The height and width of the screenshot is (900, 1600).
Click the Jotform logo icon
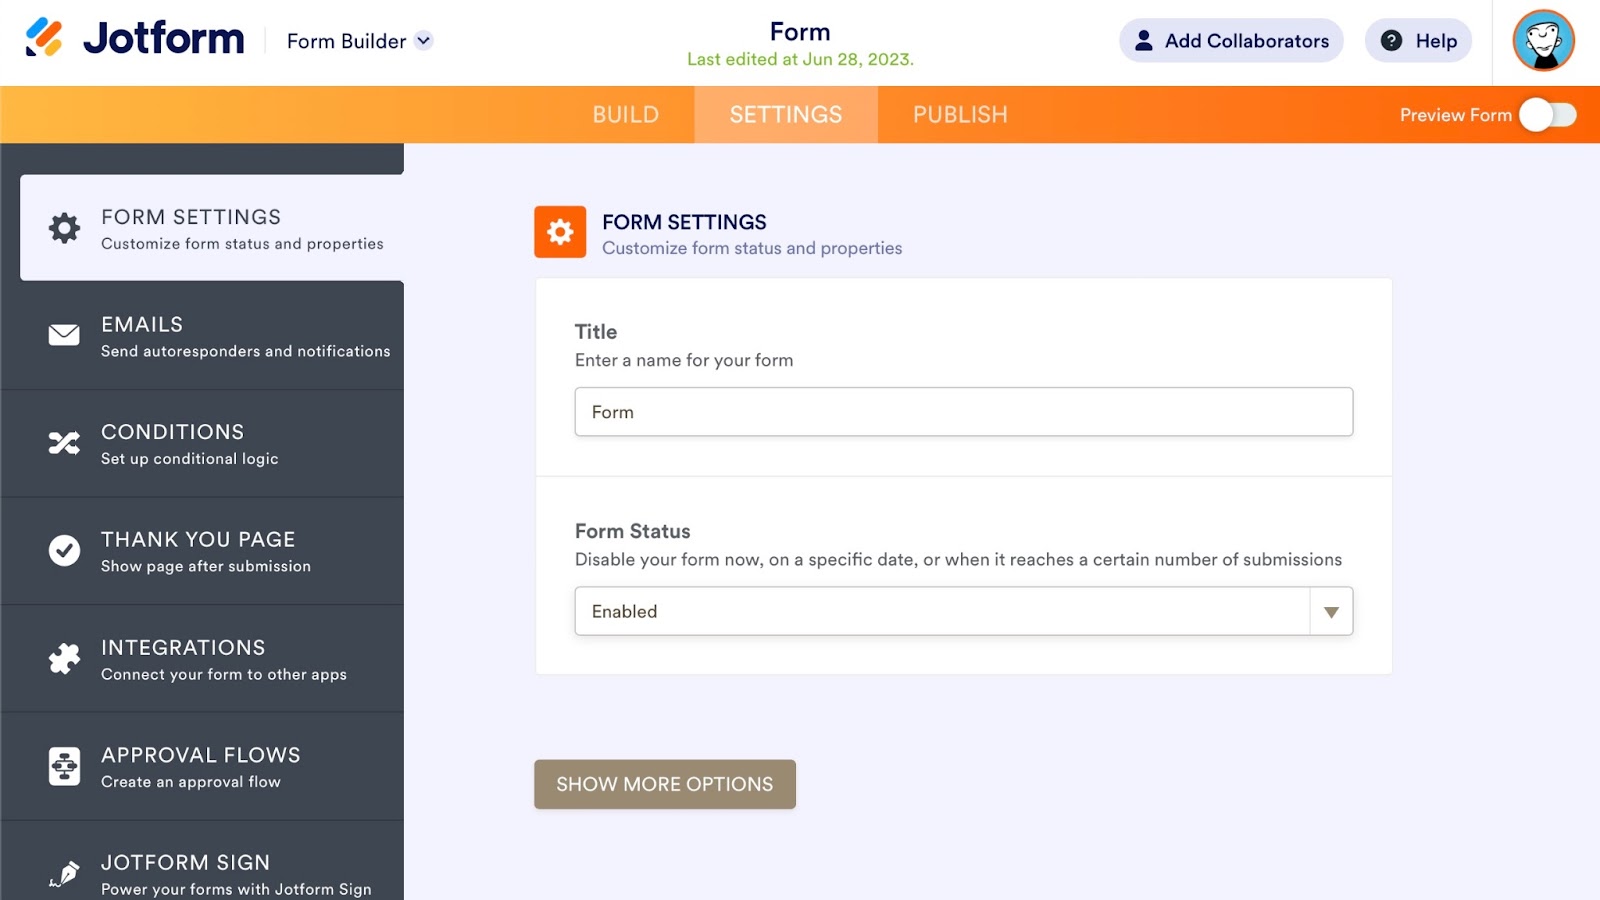44,38
